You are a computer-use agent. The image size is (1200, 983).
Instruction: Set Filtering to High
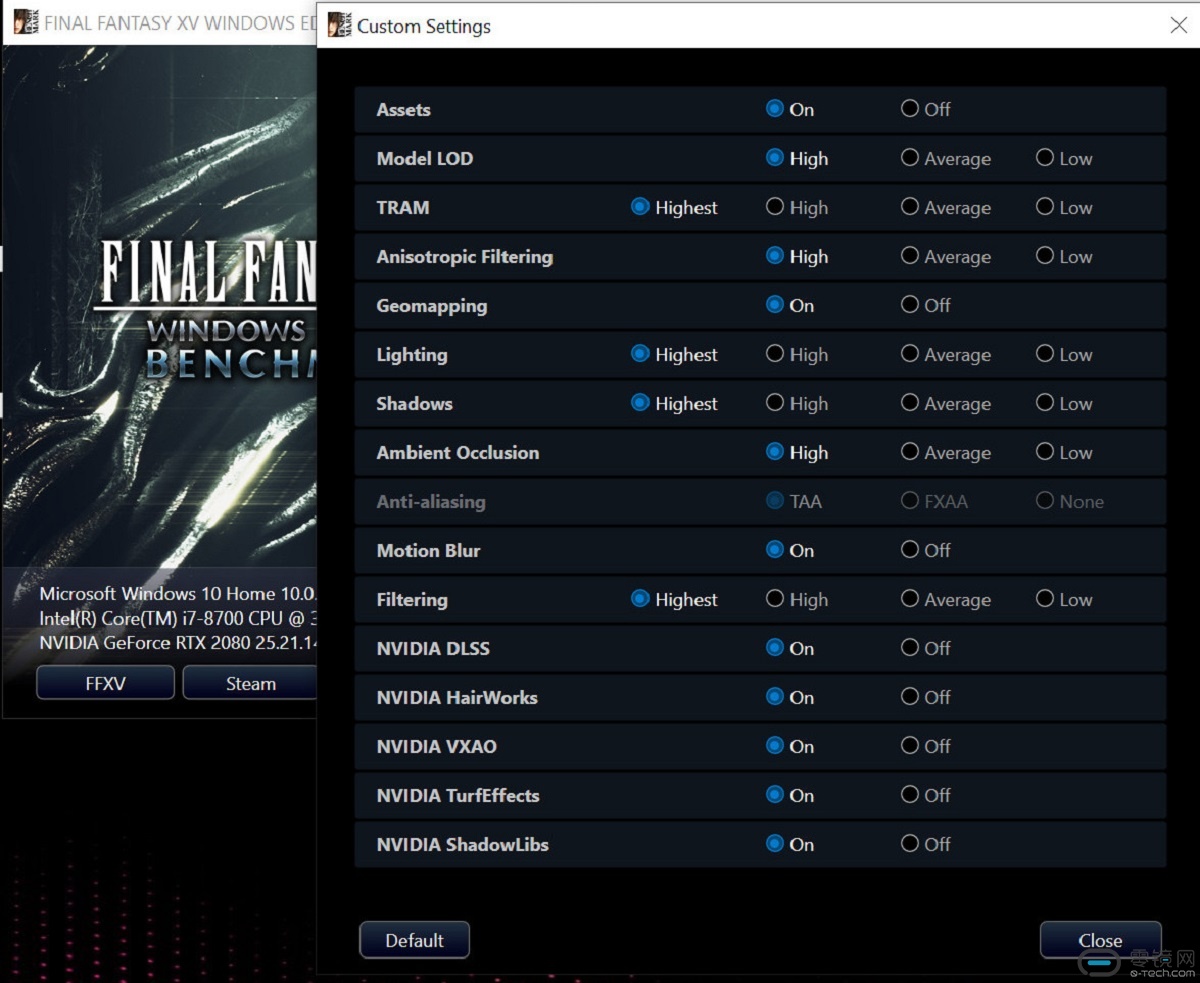[775, 599]
